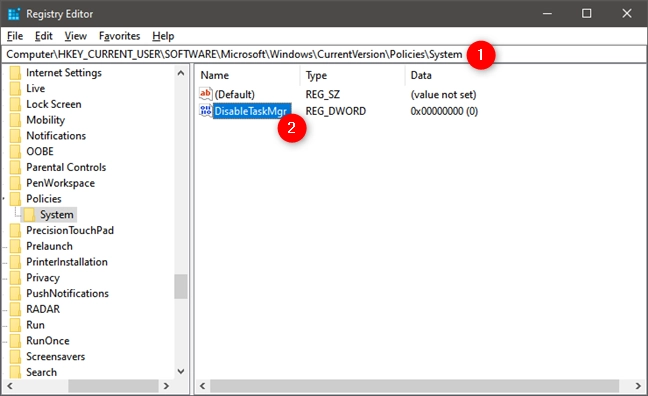This screenshot has height=396, width=648.
Task: Click the tree pane vertical scrollbar thumb
Action: coord(181,286)
